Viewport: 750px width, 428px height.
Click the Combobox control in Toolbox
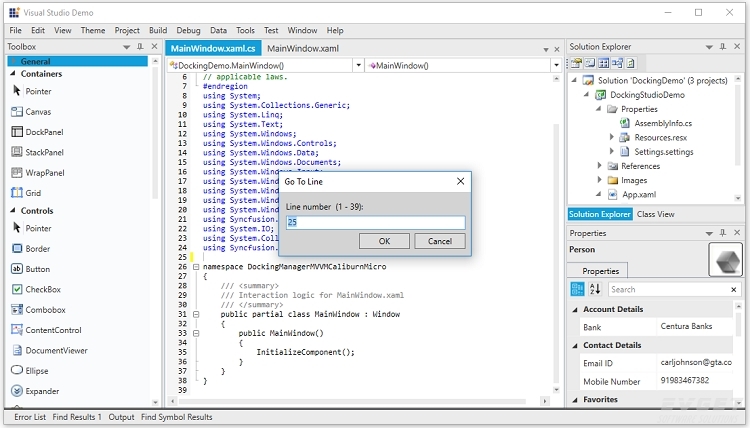pos(45,310)
